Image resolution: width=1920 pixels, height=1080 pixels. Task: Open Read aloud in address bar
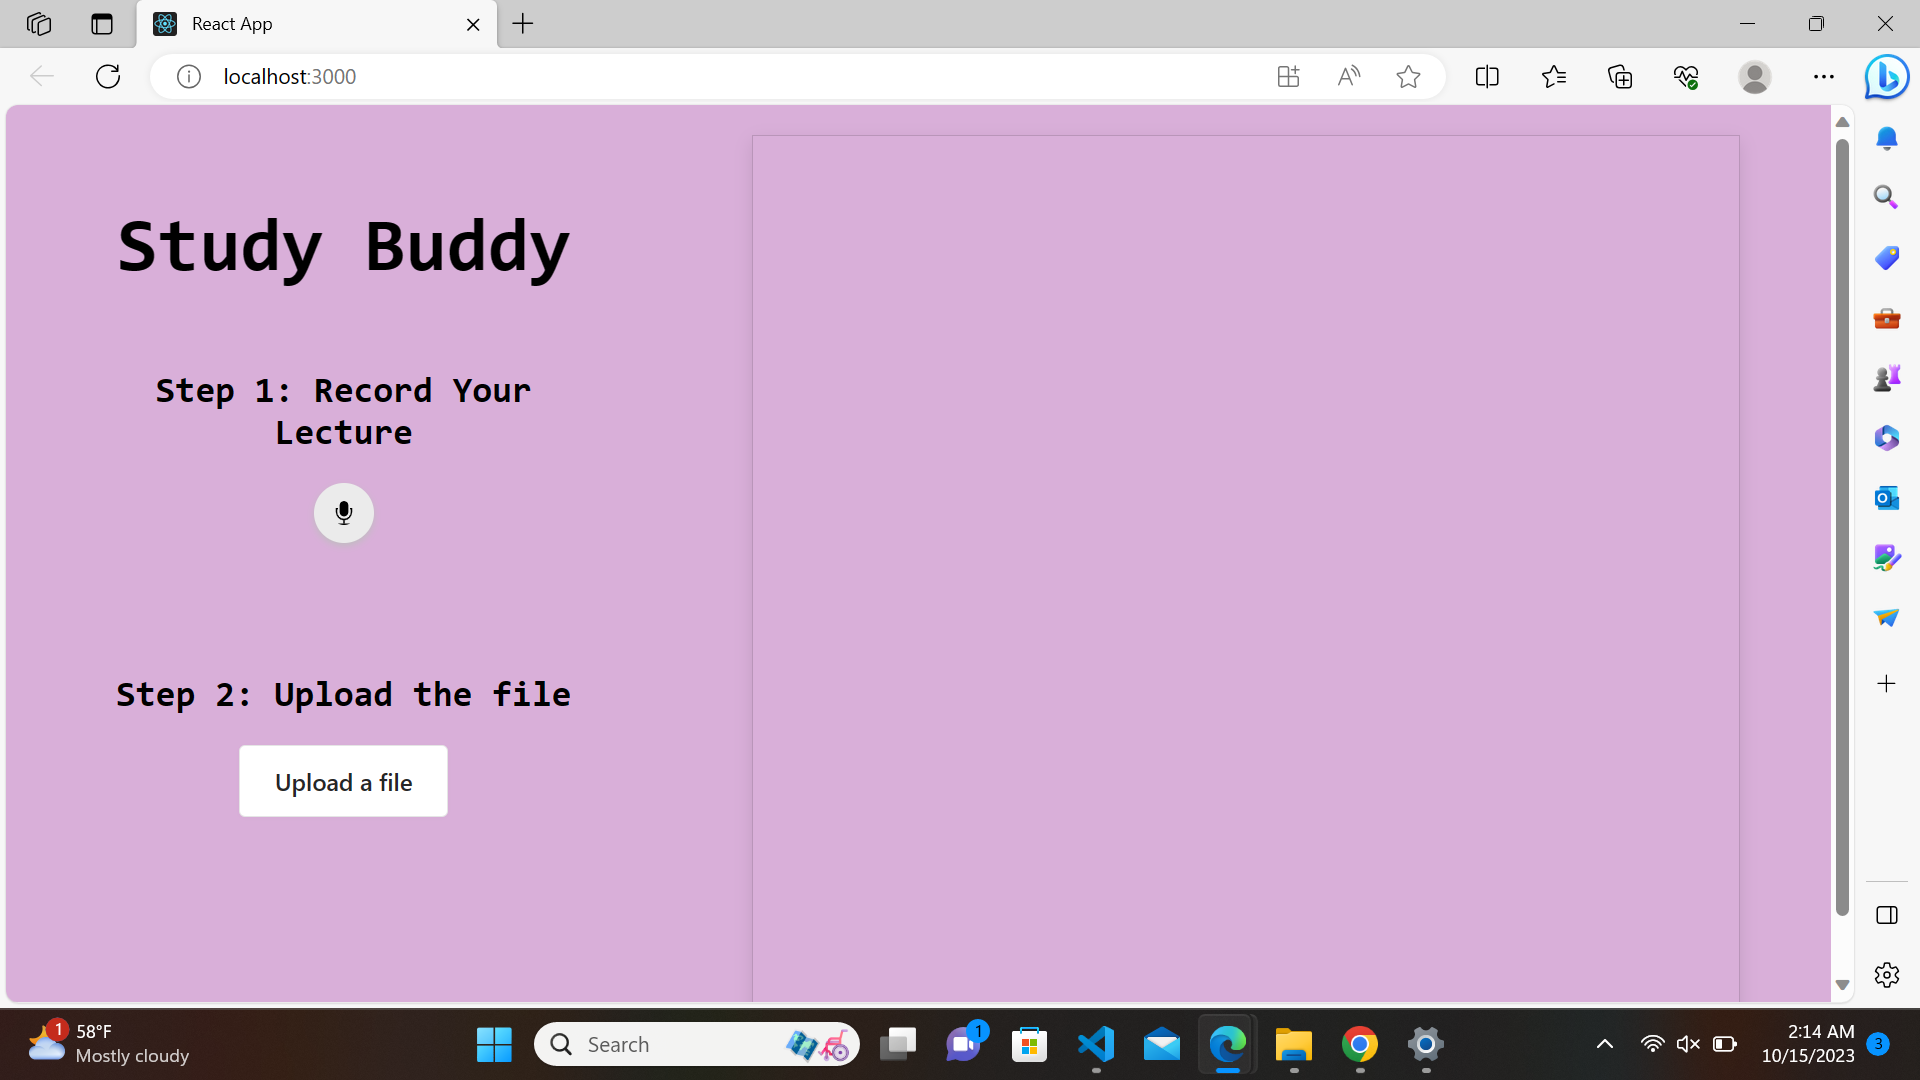[x=1348, y=76]
